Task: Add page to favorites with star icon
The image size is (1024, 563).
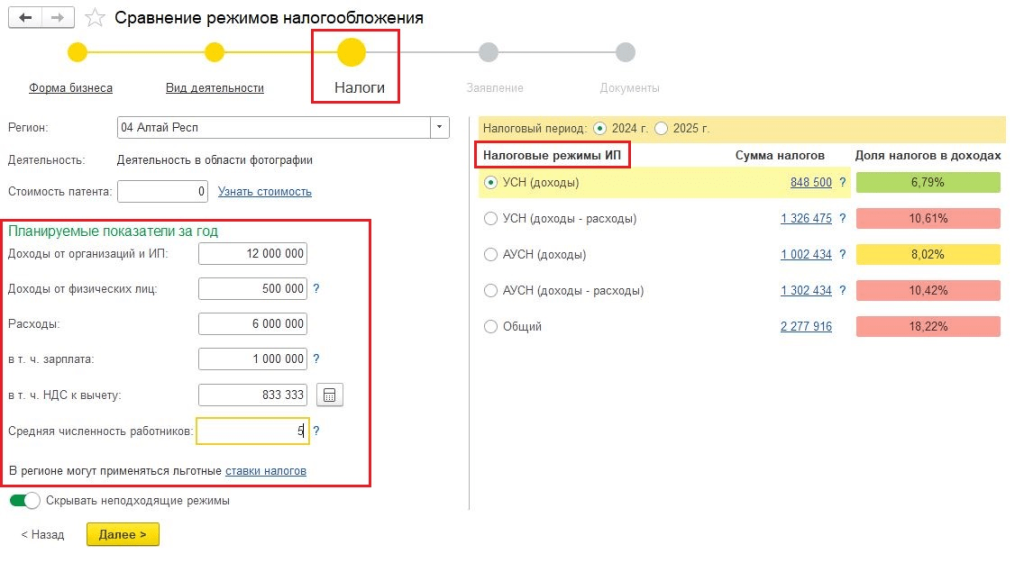Action: 95,19
